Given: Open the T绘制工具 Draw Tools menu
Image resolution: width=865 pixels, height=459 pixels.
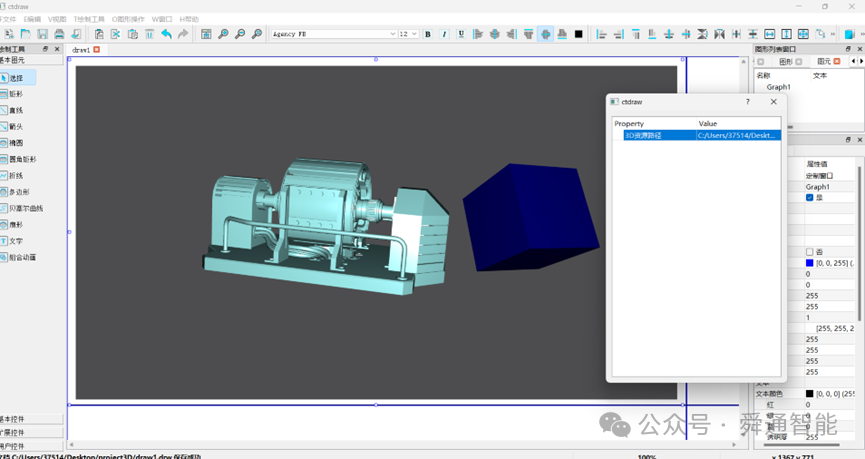Looking at the screenshot, I should click(89, 19).
